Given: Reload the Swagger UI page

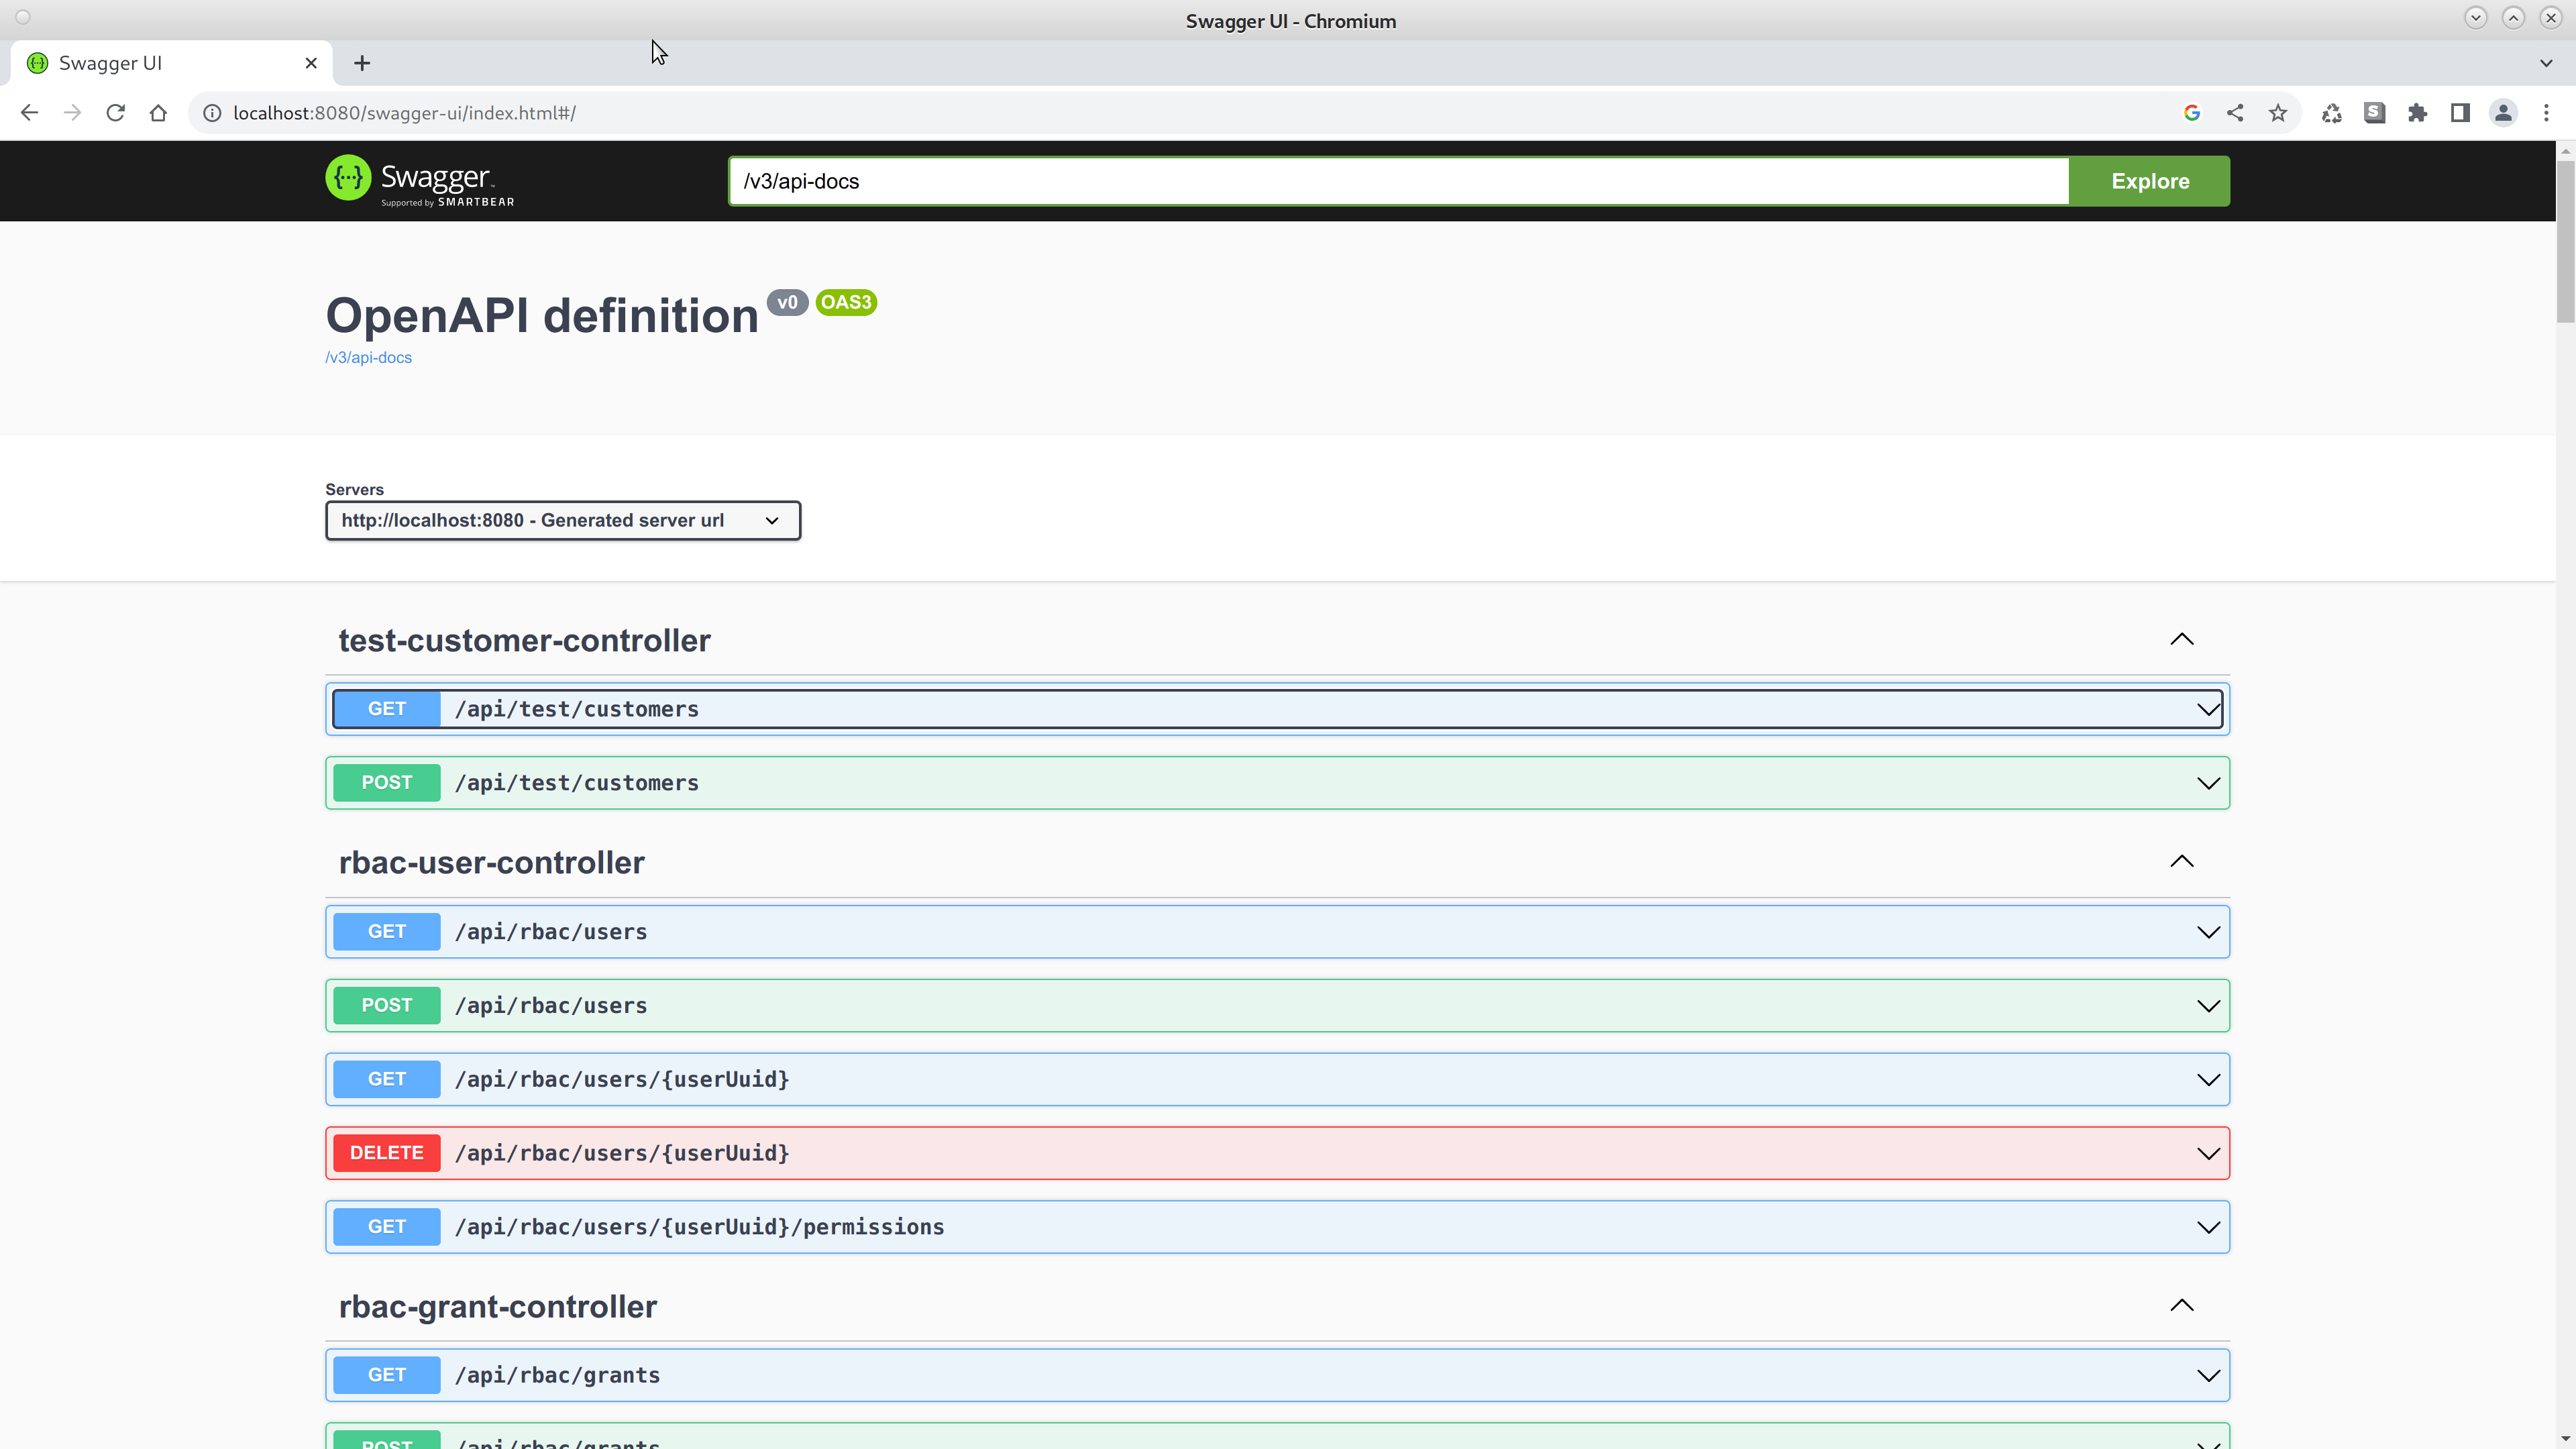Looking at the screenshot, I should [115, 113].
